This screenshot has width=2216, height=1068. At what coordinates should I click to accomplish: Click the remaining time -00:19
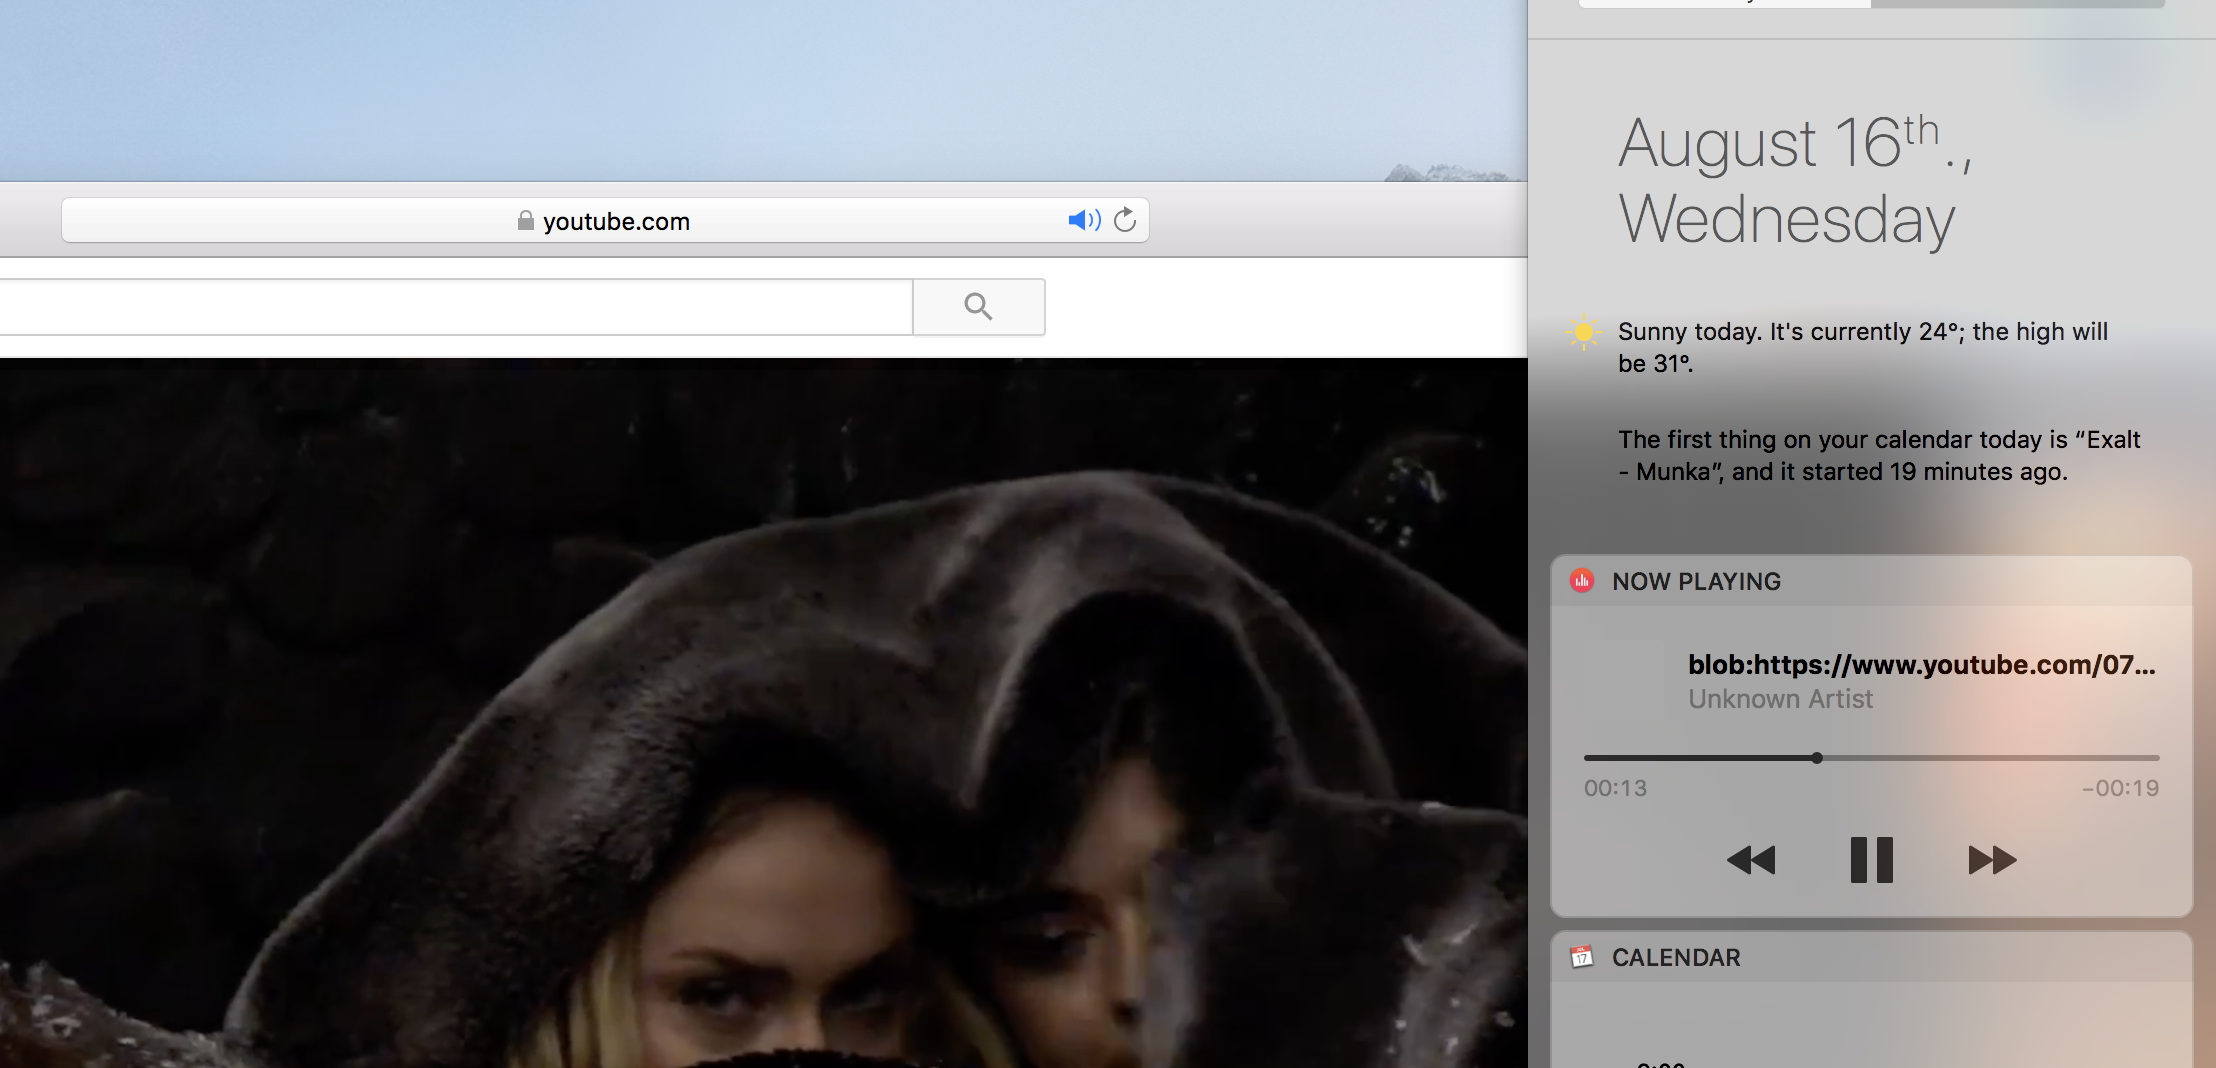pos(2120,788)
